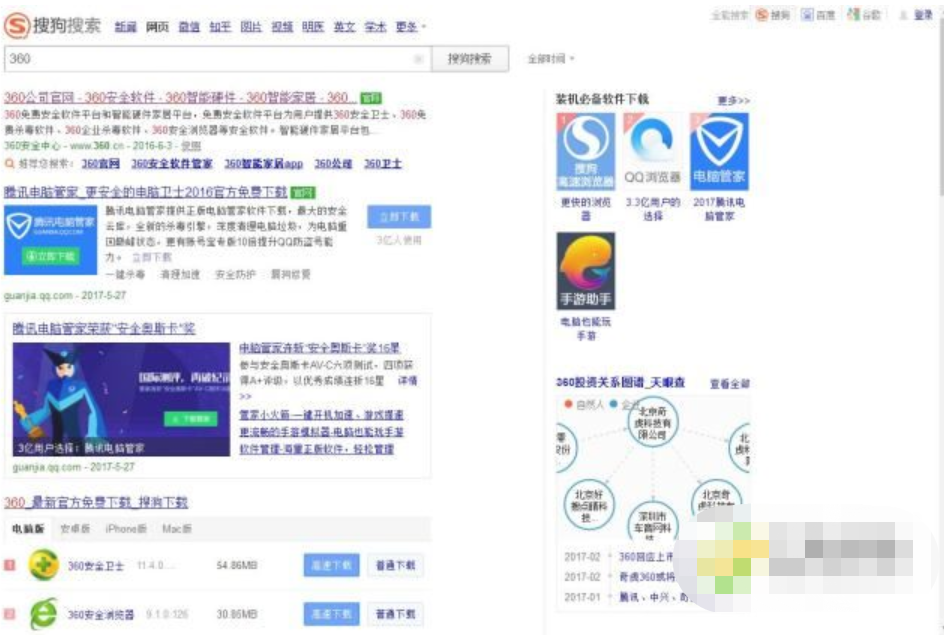The image size is (944, 638).
Task: Switch to Google (谷歌) search icon
Action: tap(853, 14)
